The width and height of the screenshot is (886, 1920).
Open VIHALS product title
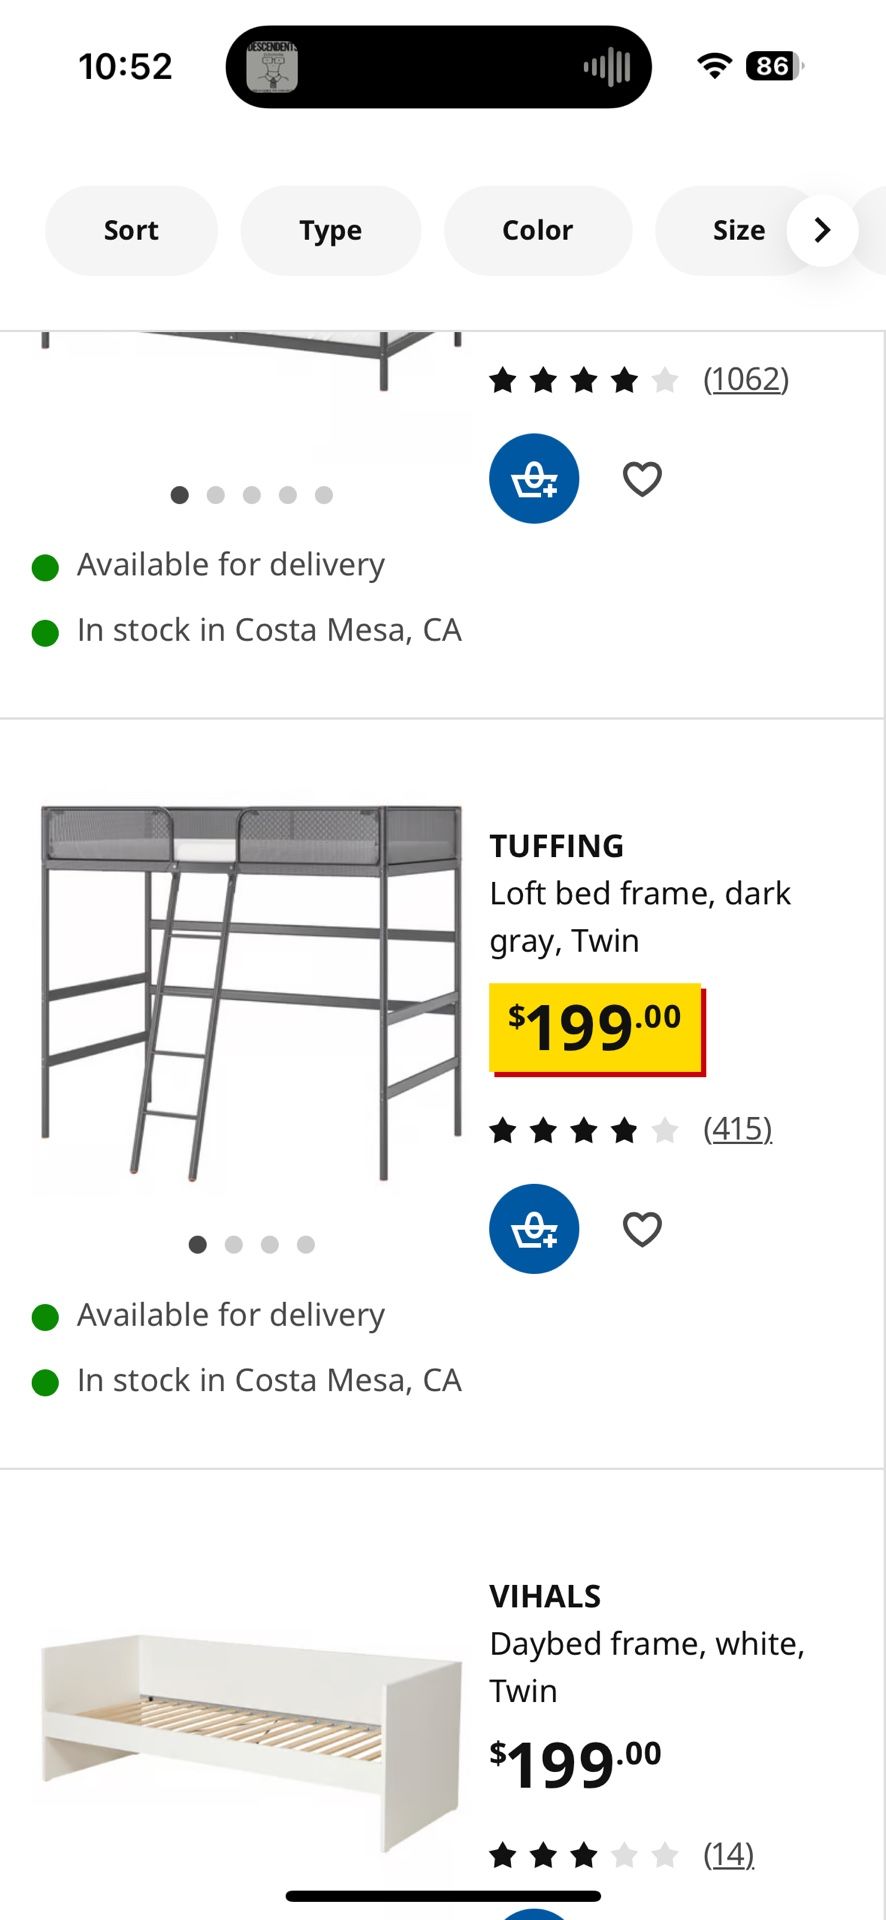coord(545,1596)
